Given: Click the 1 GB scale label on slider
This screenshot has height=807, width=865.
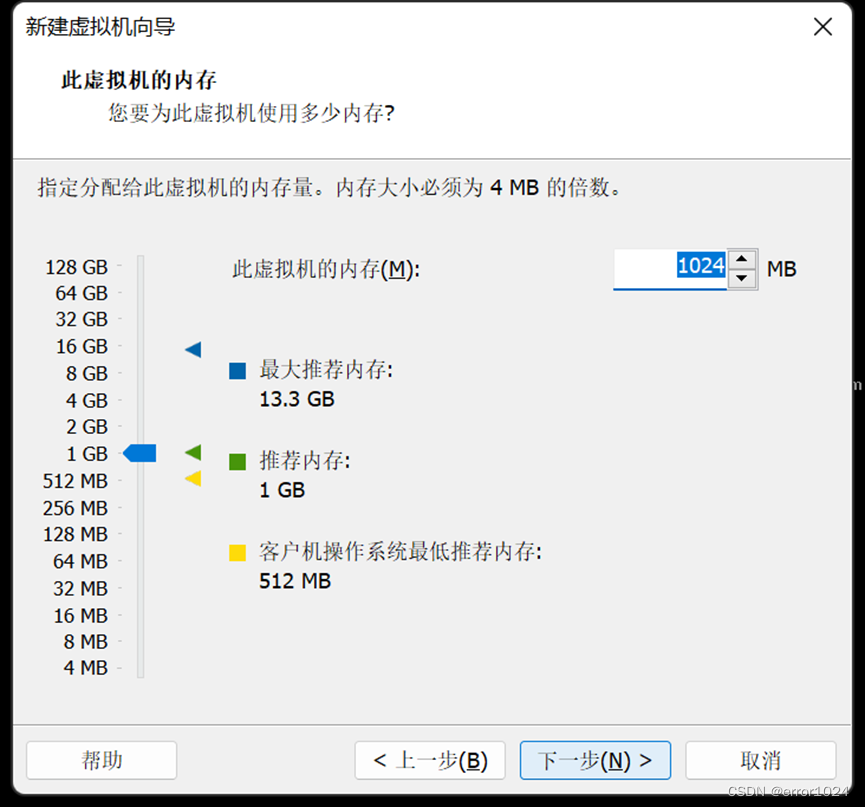Looking at the screenshot, I should click(87, 454).
